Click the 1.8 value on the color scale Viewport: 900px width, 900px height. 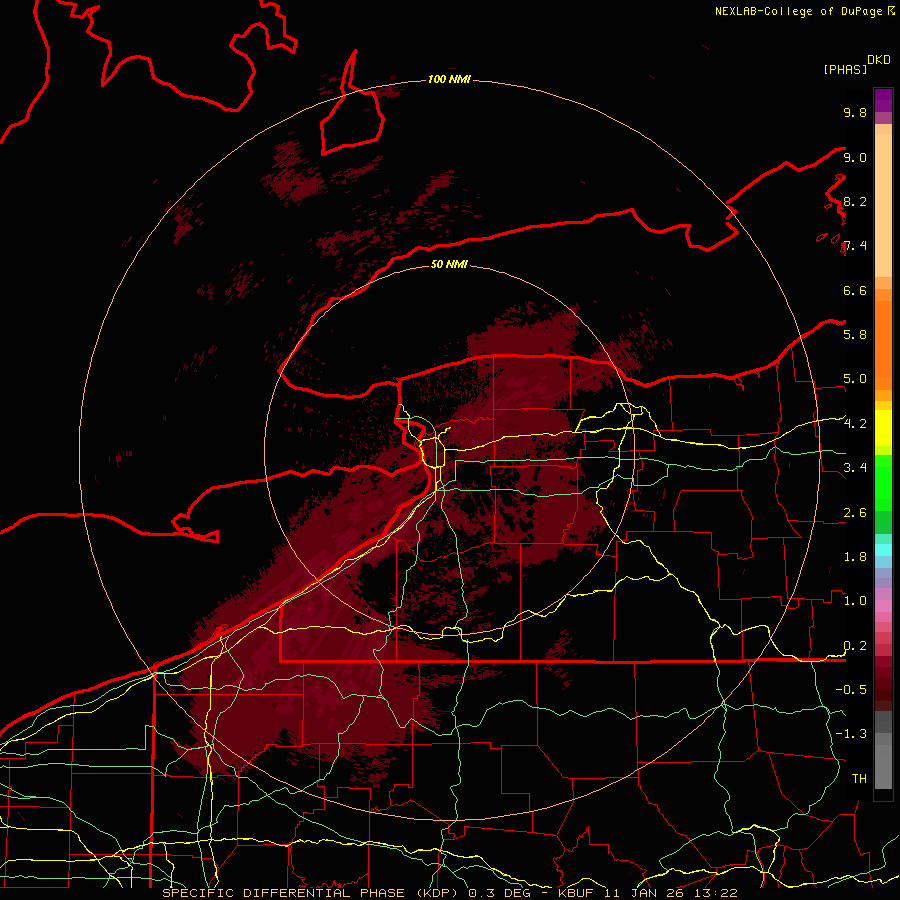pos(855,557)
